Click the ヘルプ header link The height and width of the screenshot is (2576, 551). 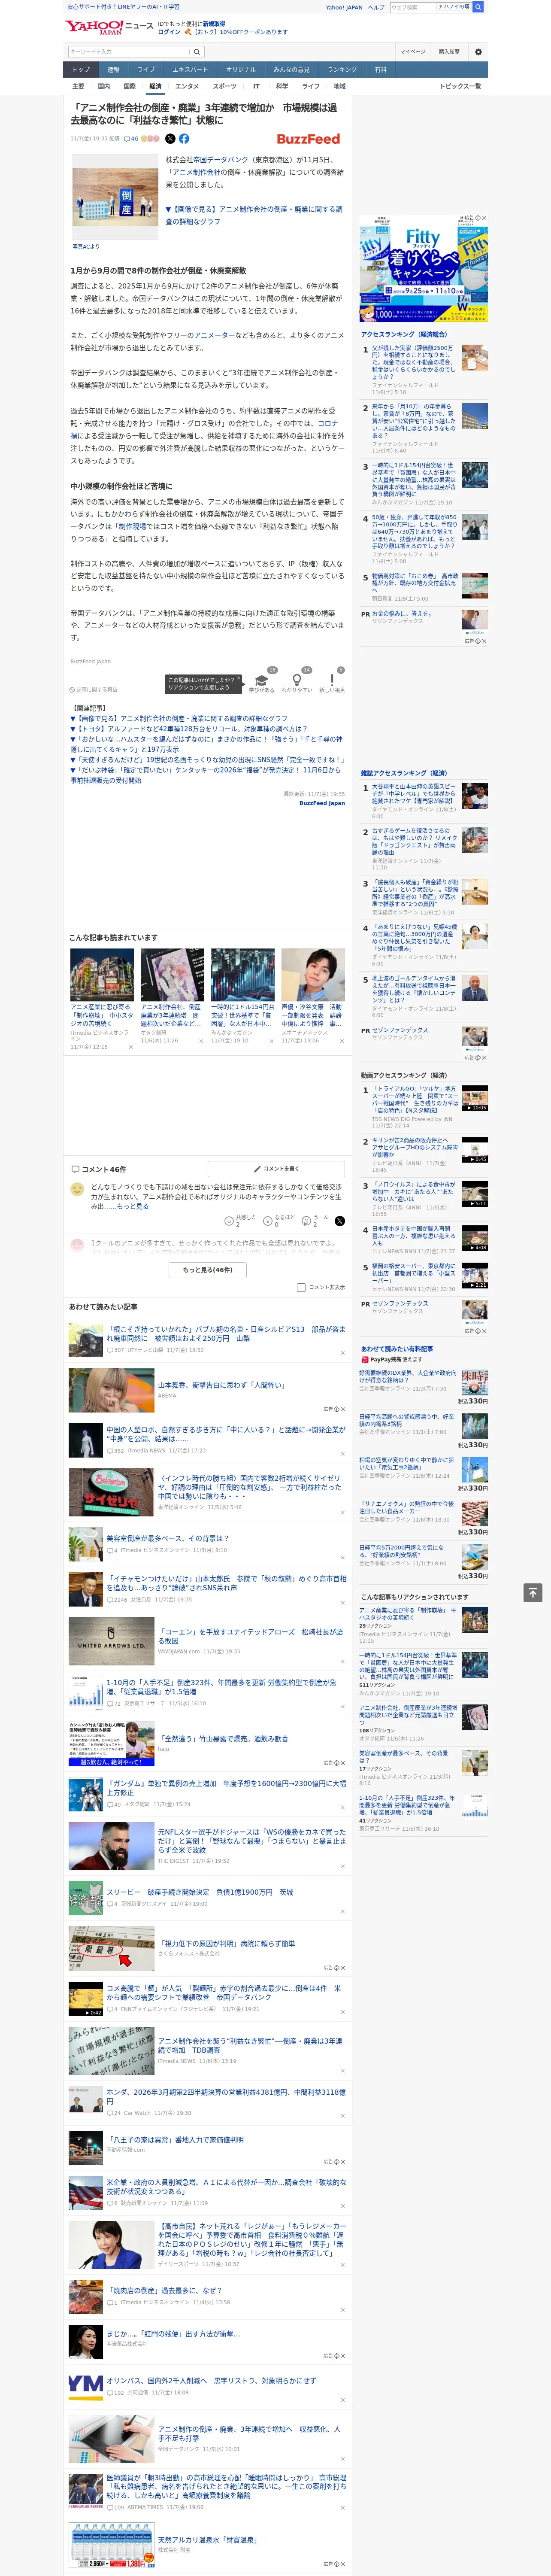pos(375,7)
